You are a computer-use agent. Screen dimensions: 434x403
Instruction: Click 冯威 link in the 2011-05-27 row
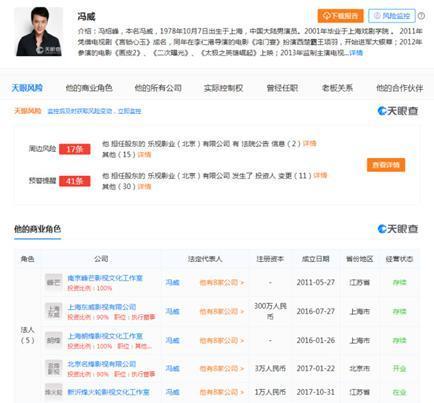(x=173, y=282)
